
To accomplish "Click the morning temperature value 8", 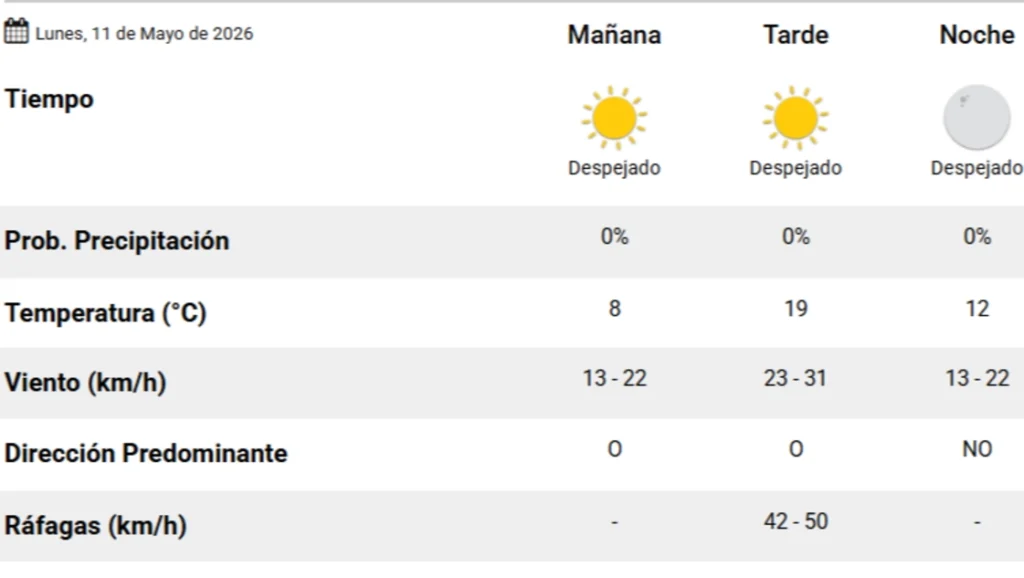I will pos(615,308).
